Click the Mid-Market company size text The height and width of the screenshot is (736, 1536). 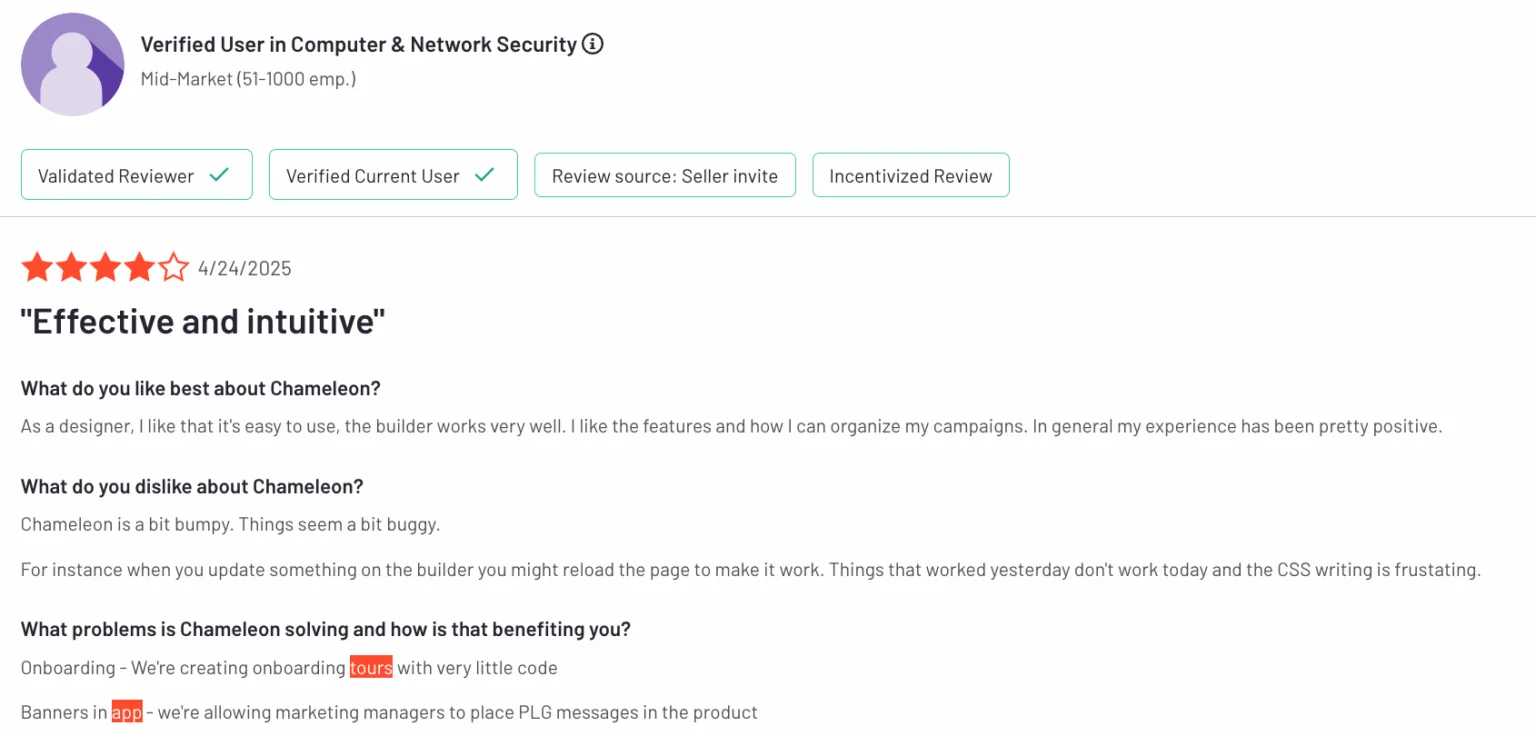pyautogui.click(x=248, y=78)
